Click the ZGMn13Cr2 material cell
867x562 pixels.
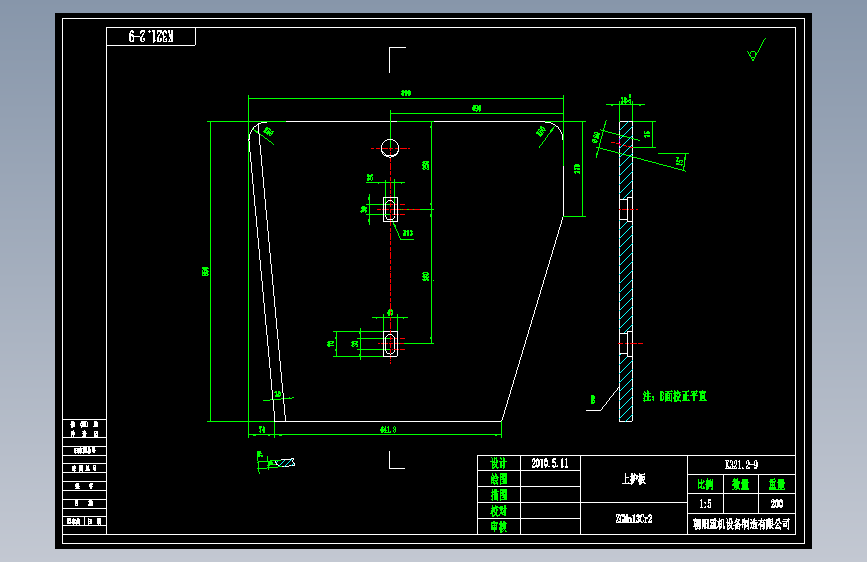coord(634,518)
